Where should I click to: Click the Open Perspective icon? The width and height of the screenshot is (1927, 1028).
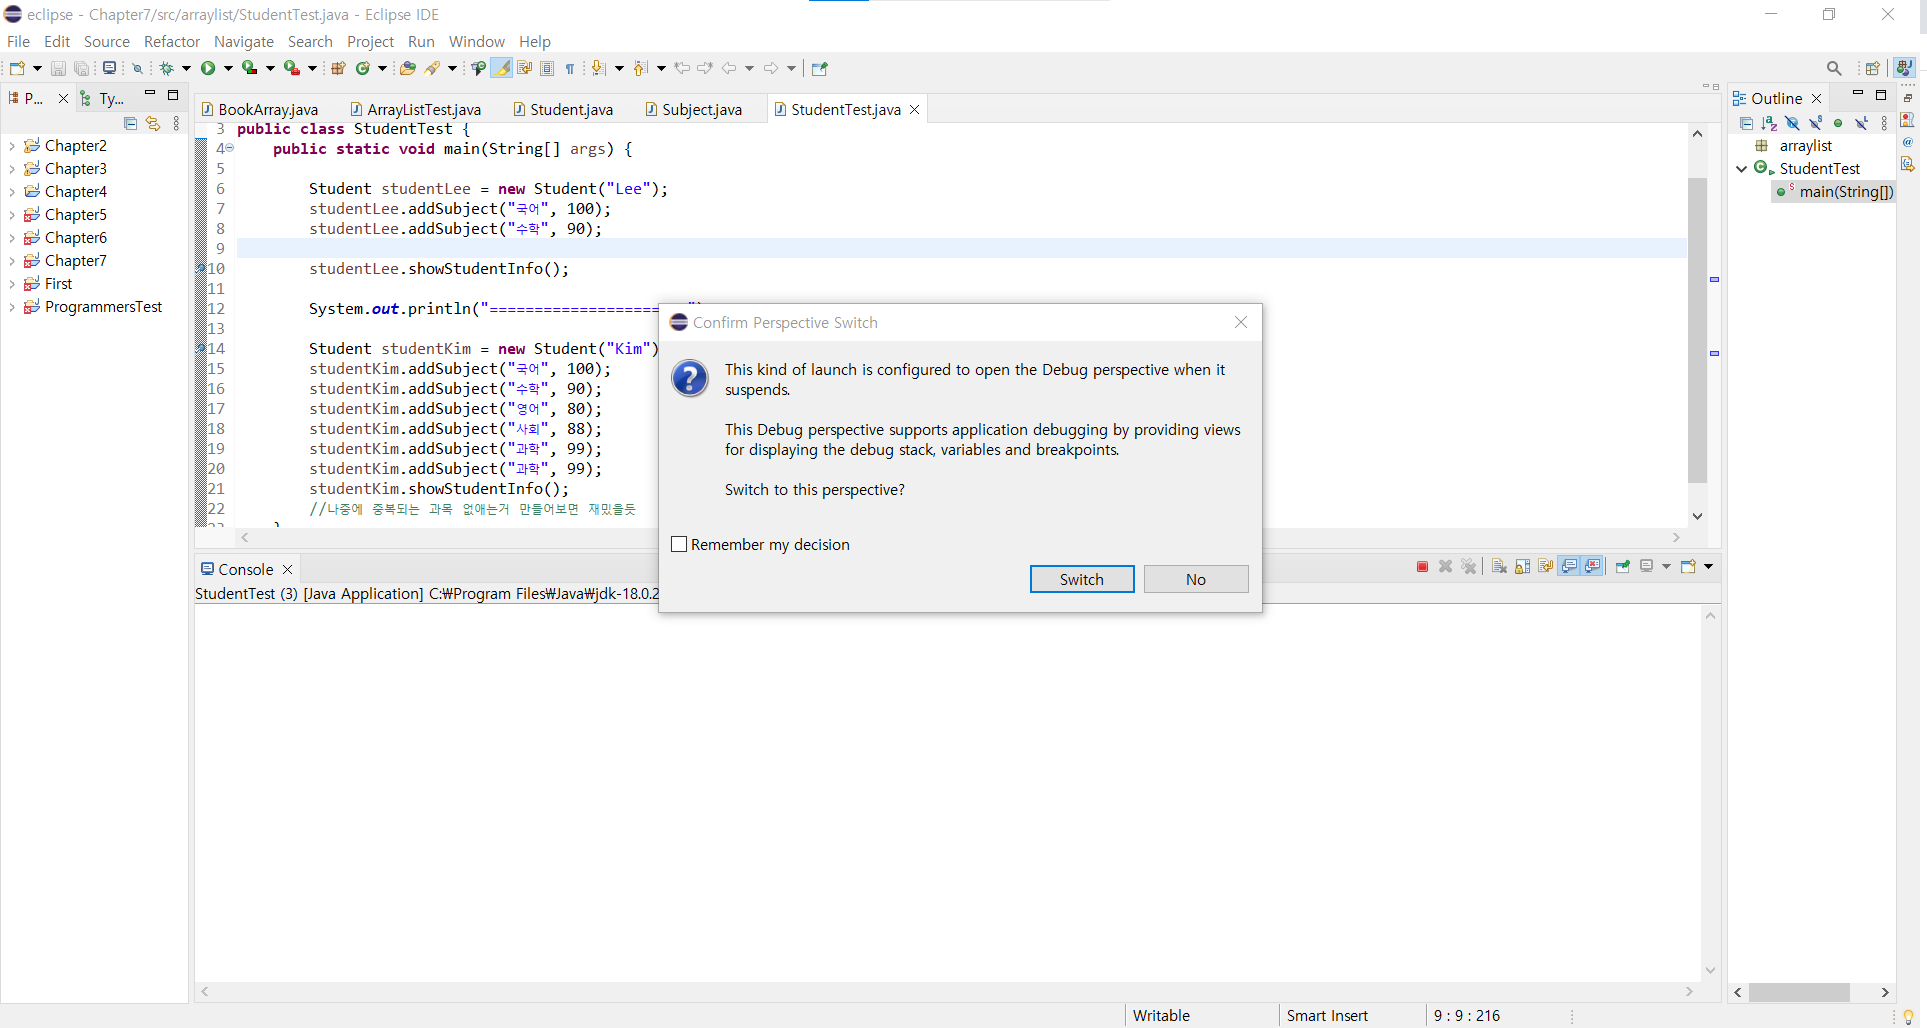(1872, 68)
